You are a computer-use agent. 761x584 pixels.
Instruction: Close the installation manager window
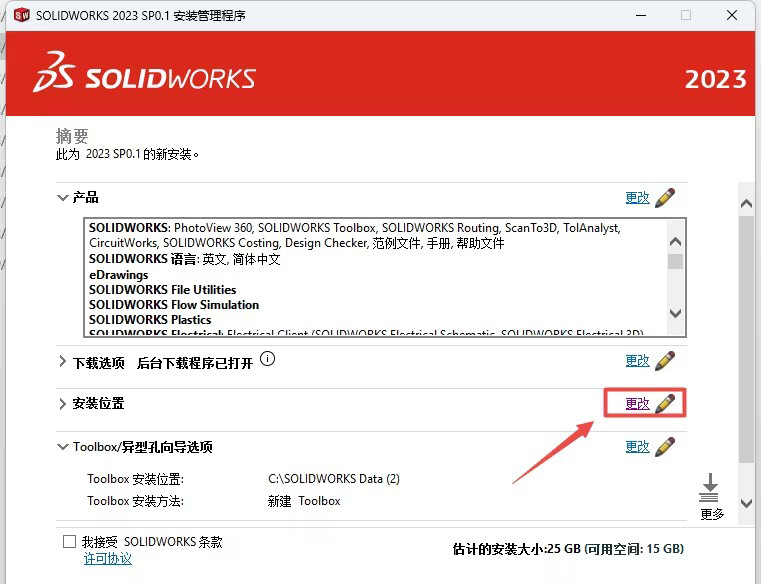[x=732, y=16]
